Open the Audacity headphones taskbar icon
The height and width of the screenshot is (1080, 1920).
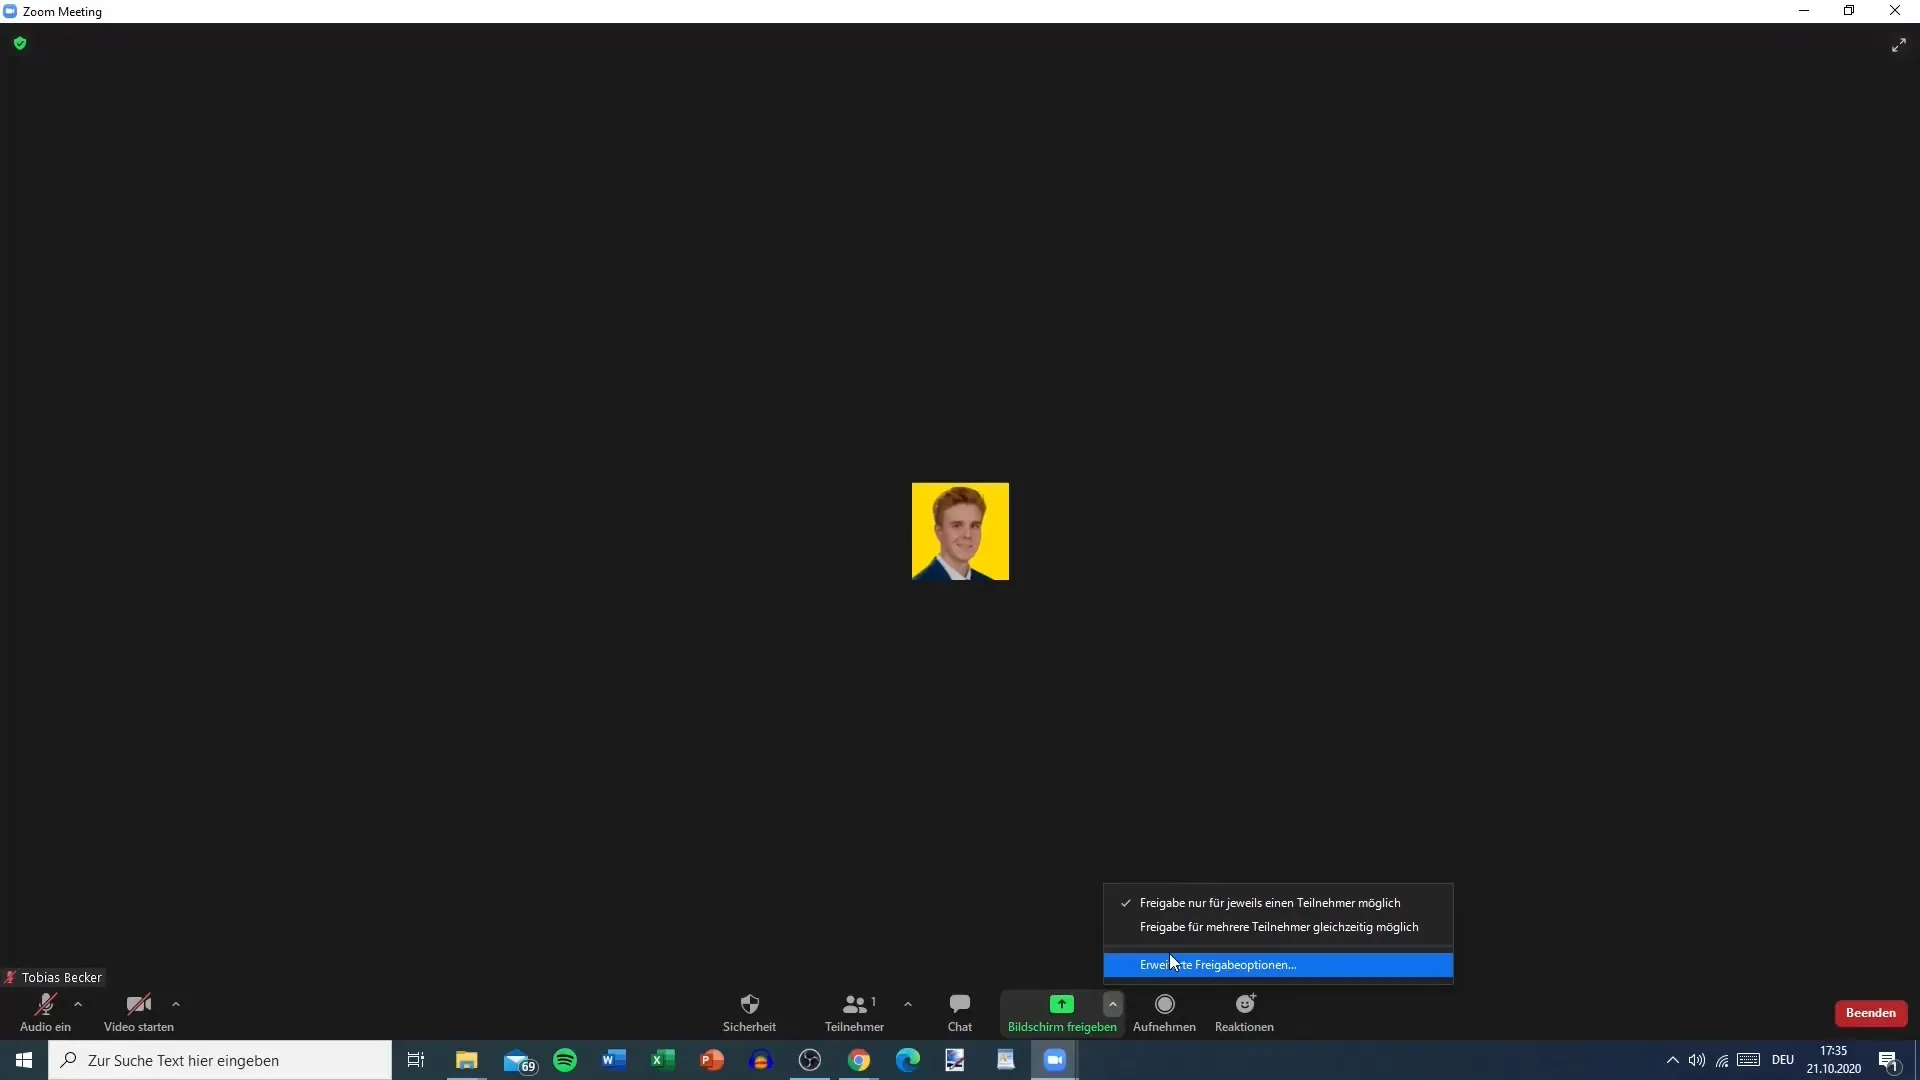pos(761,1060)
